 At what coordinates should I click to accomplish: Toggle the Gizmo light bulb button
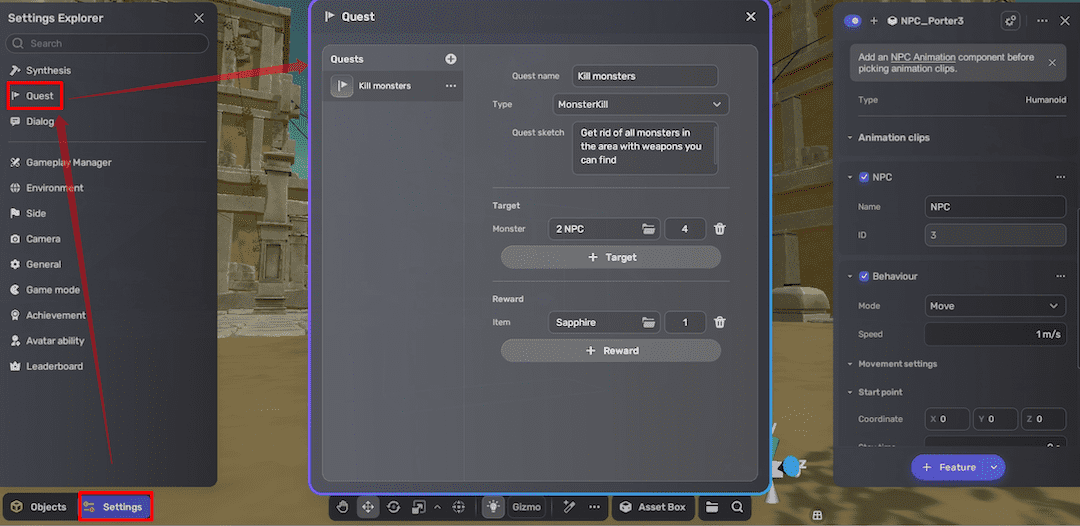tap(494, 507)
